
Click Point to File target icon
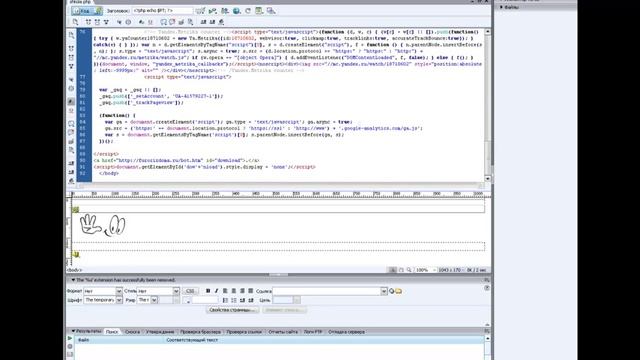click(391, 291)
